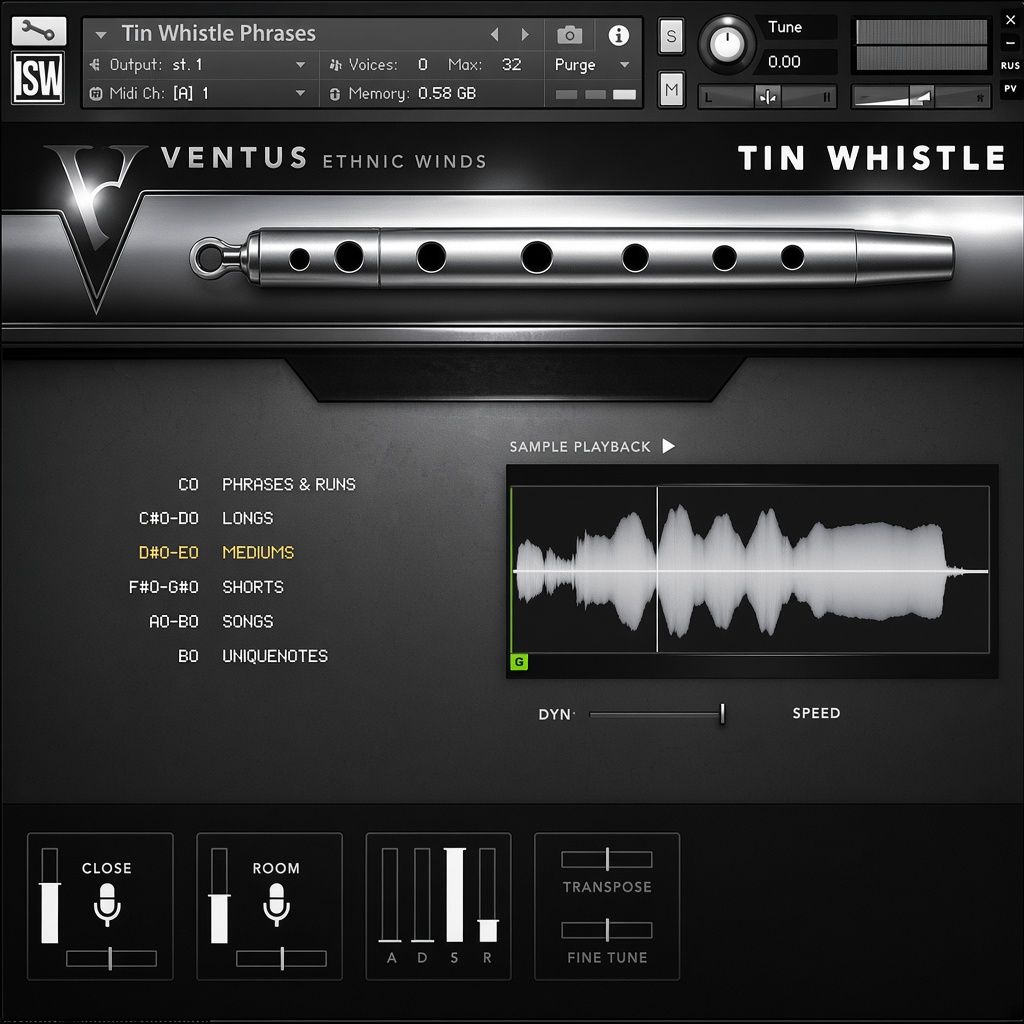The image size is (1024, 1024).
Task: Click the ISW logo badge
Action: pos(39,78)
